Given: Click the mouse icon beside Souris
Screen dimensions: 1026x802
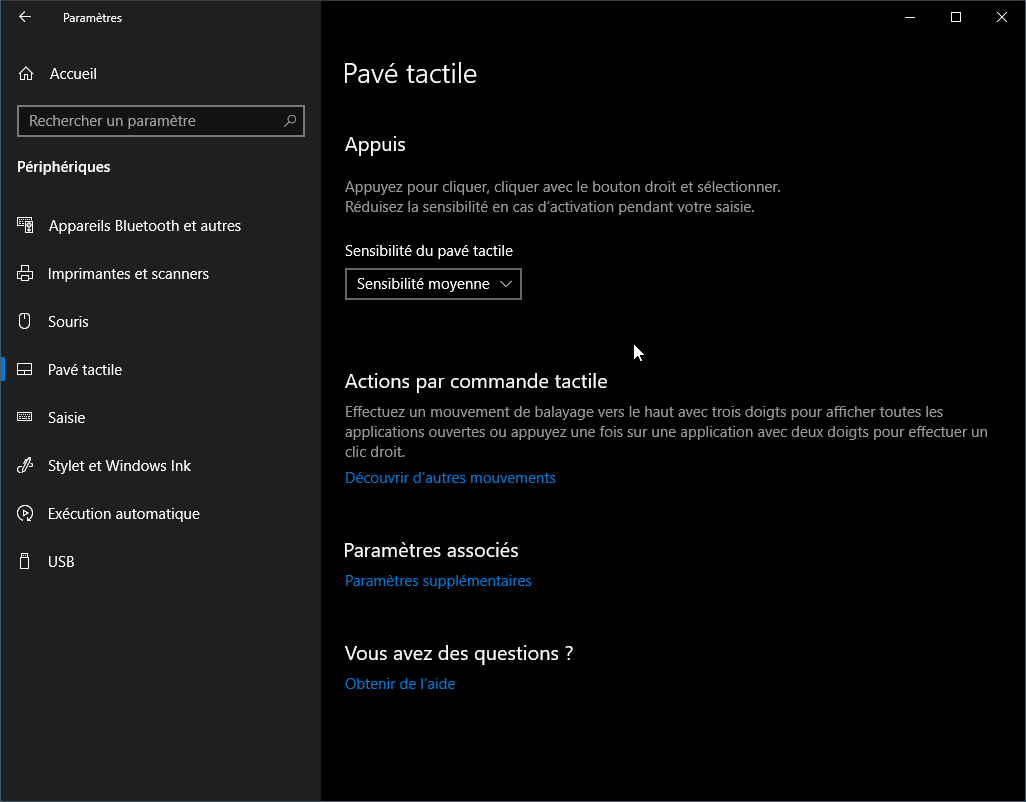Looking at the screenshot, I should click(26, 322).
